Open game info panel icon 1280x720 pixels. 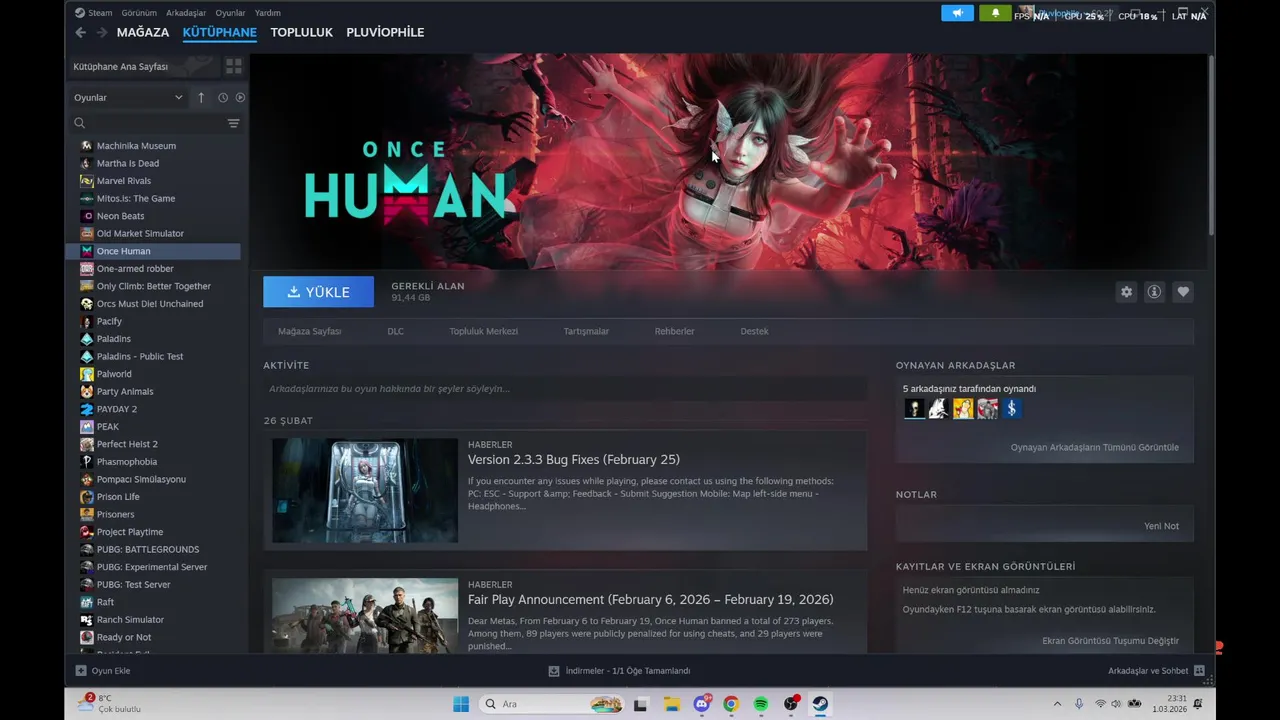coord(1154,292)
